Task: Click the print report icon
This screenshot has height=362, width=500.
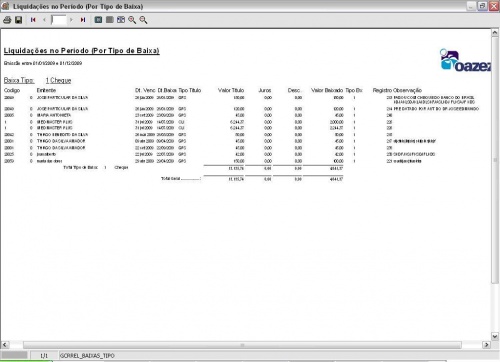Action: click(x=7, y=20)
